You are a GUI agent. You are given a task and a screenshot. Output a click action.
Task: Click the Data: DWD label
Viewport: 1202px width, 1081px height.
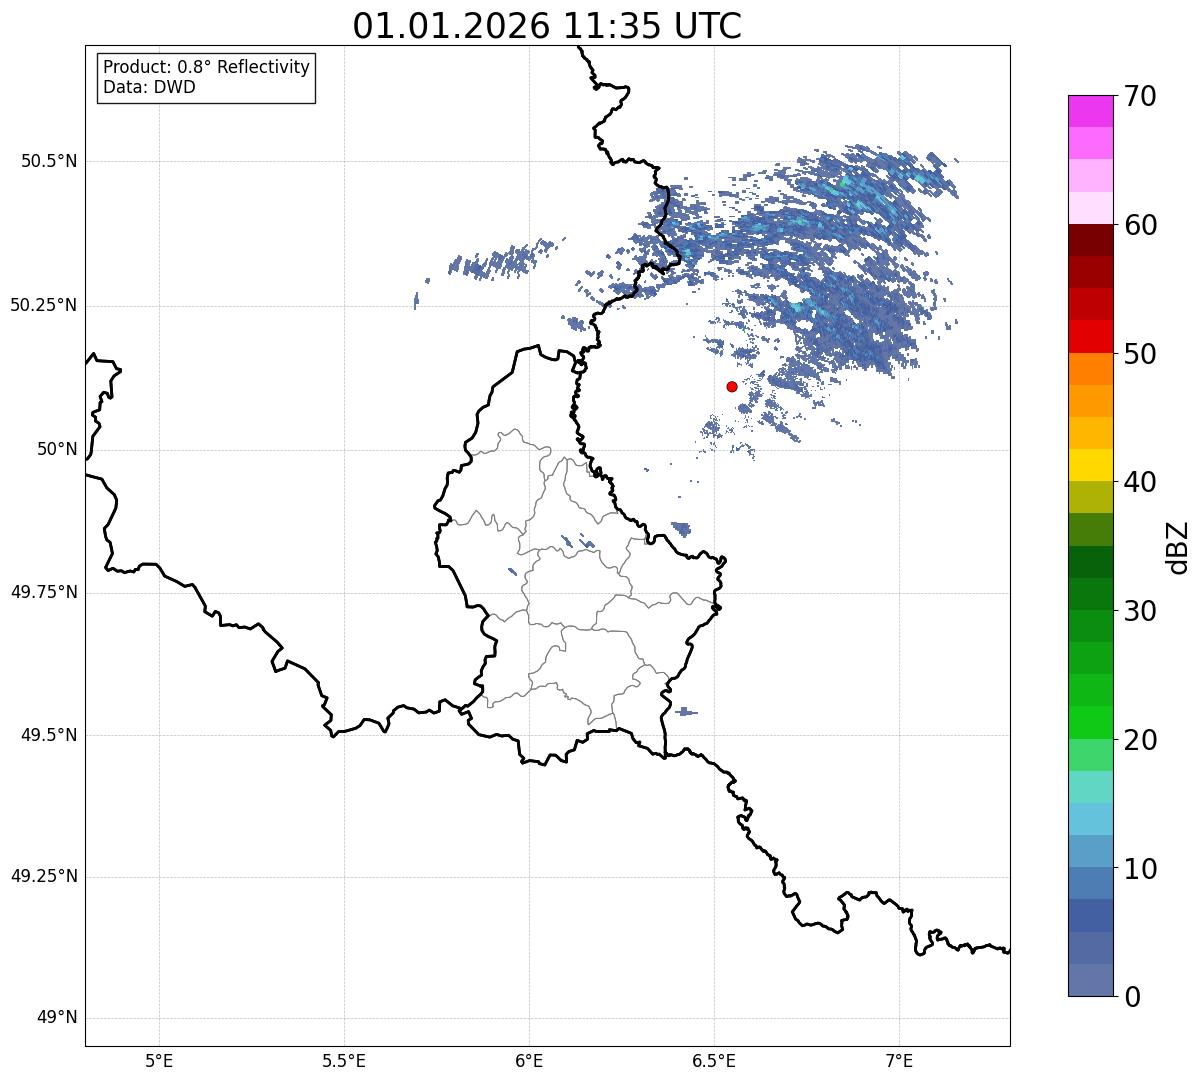(149, 87)
